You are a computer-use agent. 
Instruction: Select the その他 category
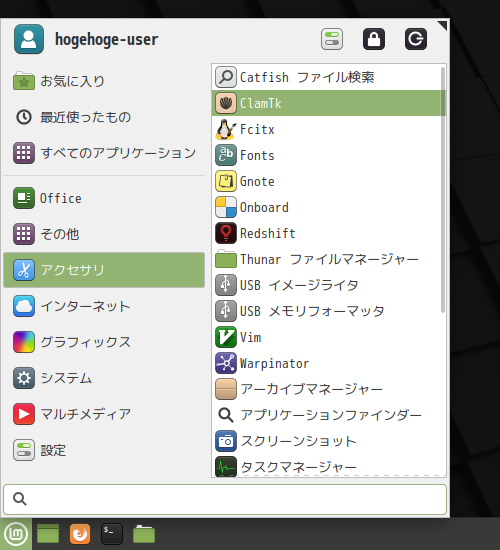104,234
